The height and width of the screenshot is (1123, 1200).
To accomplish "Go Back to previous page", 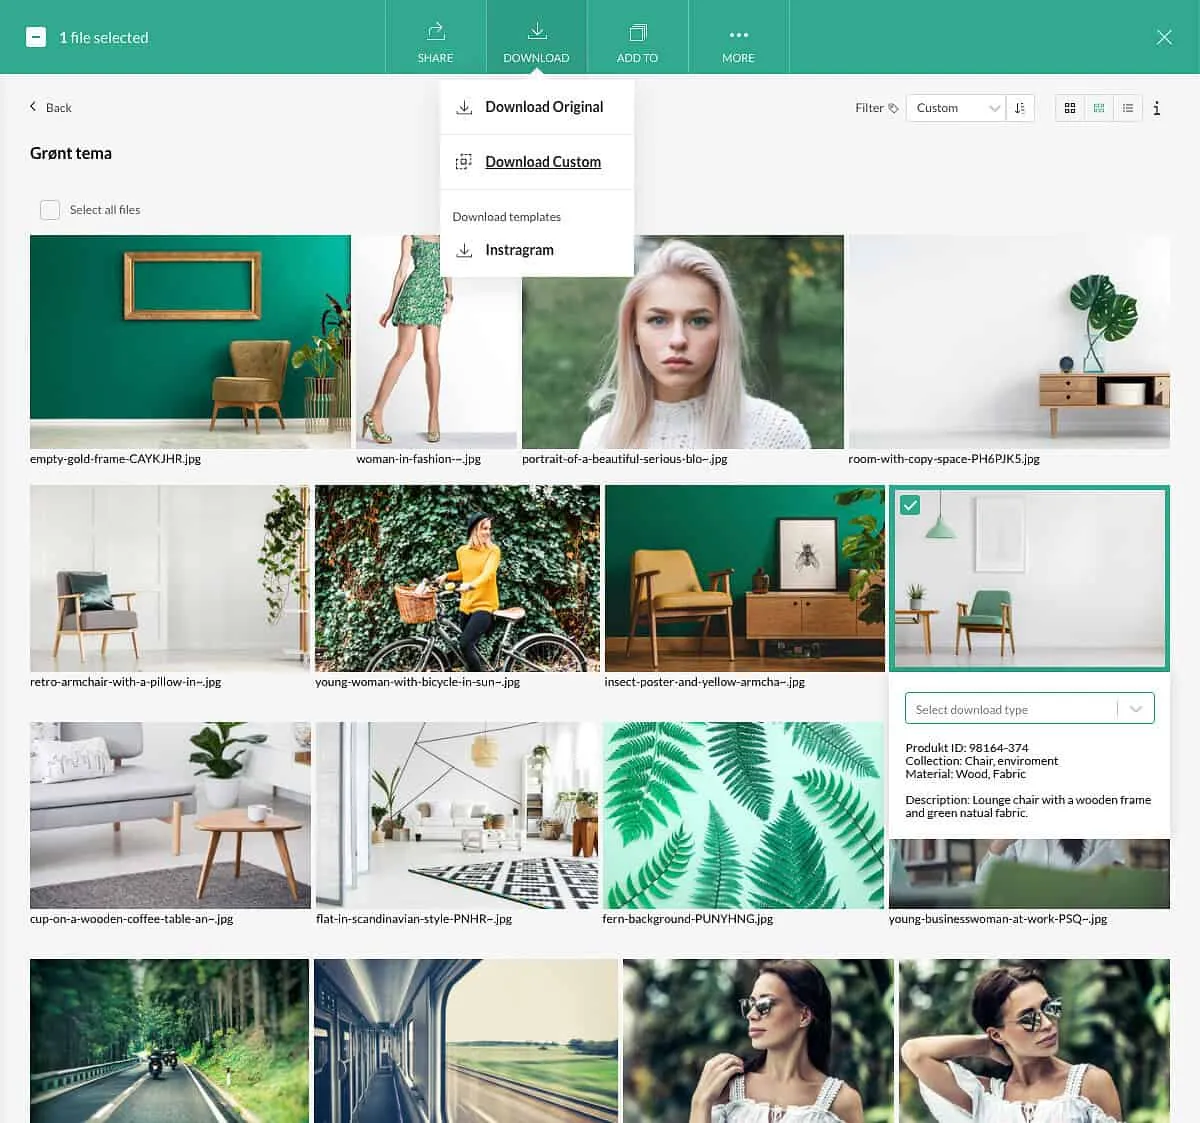I will click(x=51, y=107).
